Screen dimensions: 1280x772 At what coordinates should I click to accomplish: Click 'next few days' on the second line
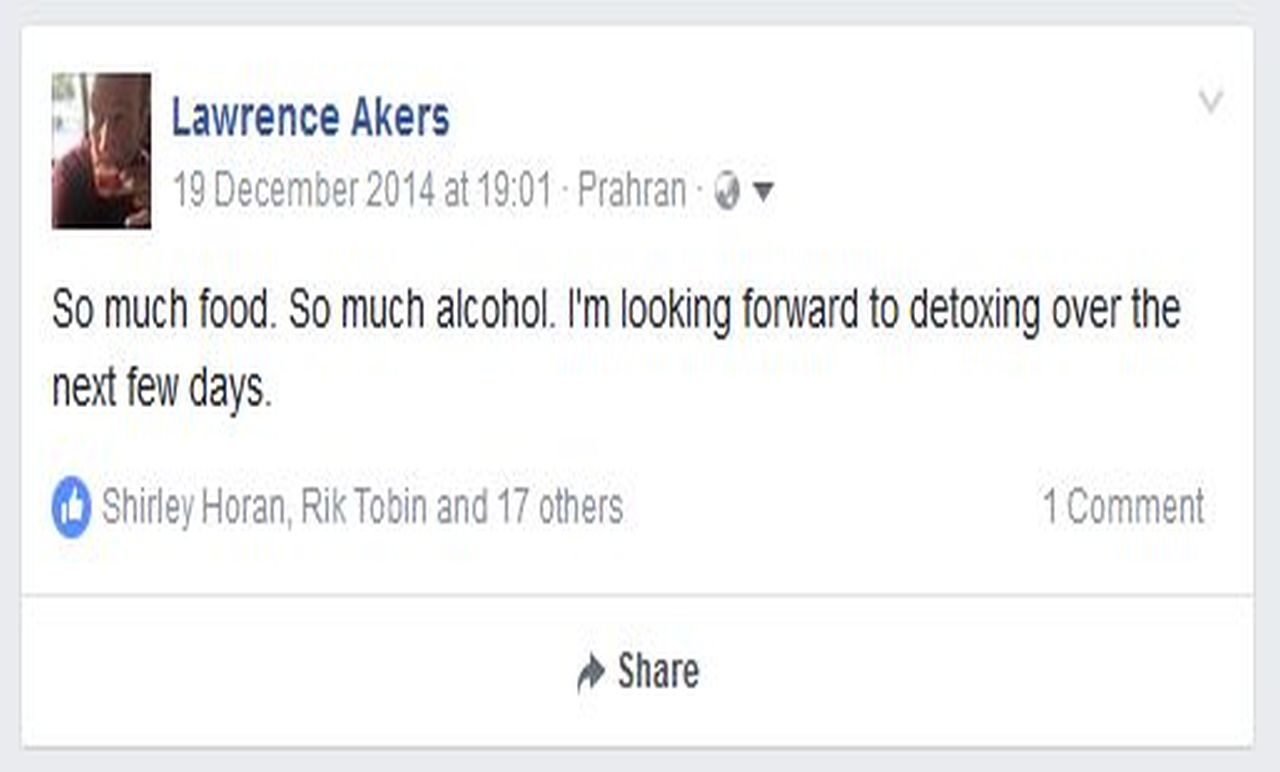tap(161, 387)
